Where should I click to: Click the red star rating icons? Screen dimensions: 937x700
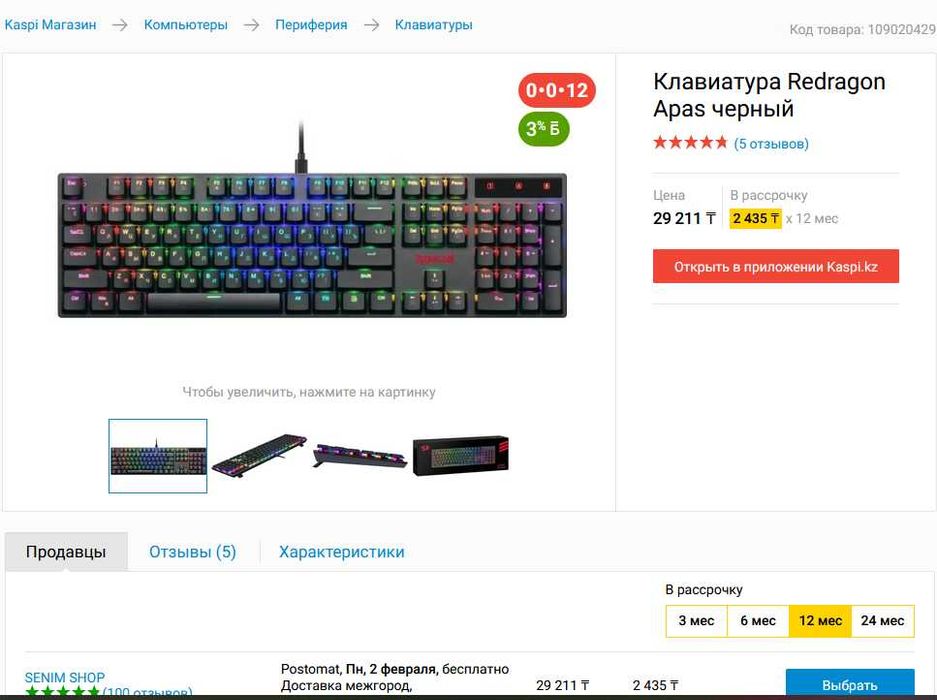690,143
